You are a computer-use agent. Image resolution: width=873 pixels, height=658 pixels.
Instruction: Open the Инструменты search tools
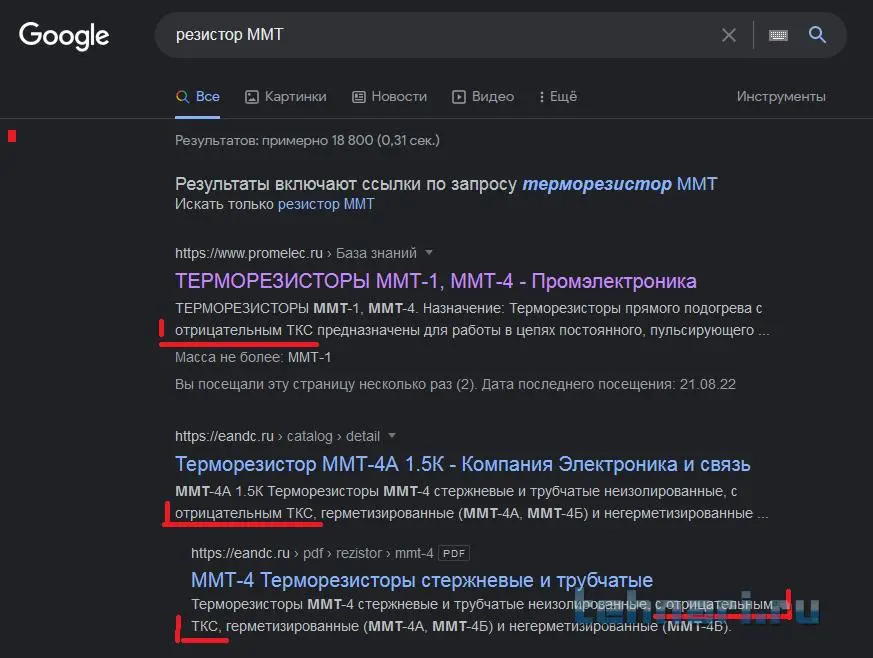pyautogui.click(x=781, y=97)
